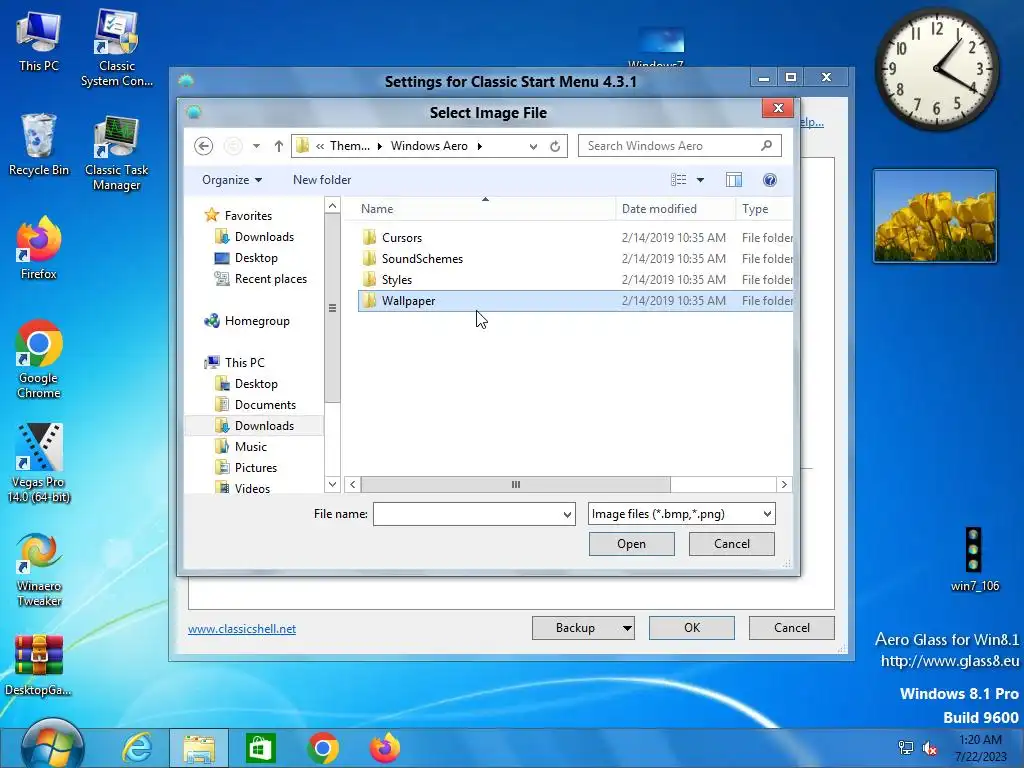Open the win7_106 desktop icon
The image size is (1024, 768).
pyautogui.click(x=974, y=559)
